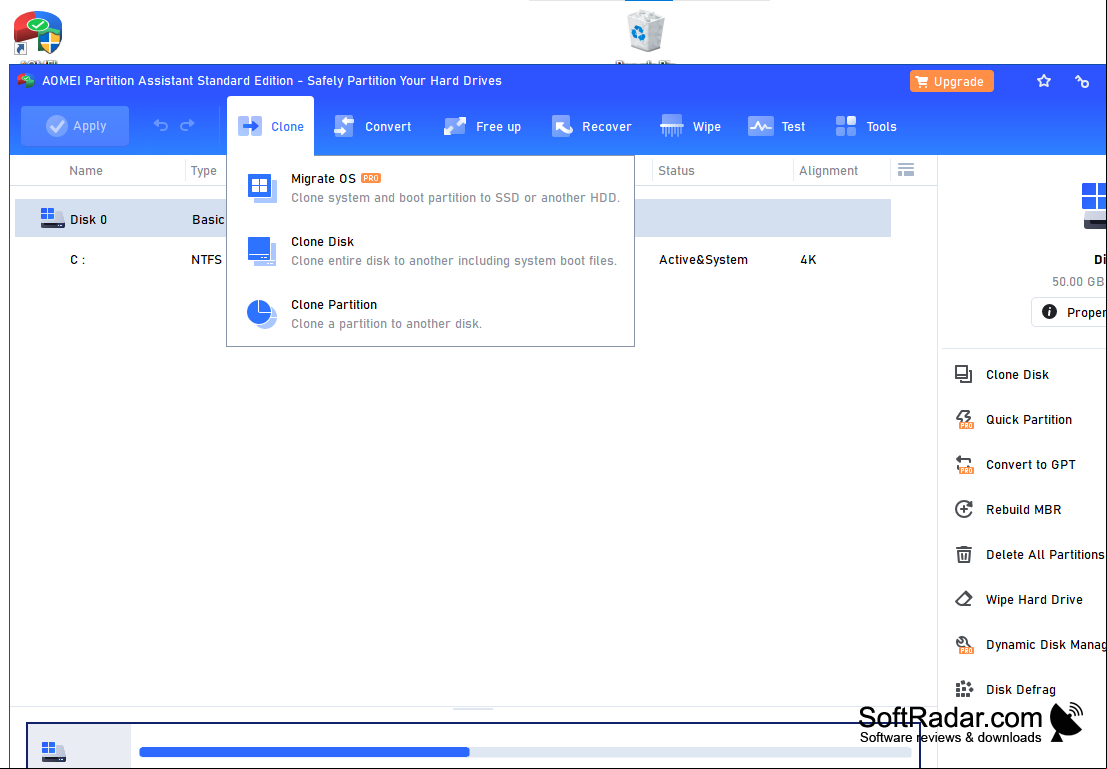The image size is (1107, 769).
Task: Click the AOMEI logo in title bar
Action: 25,81
